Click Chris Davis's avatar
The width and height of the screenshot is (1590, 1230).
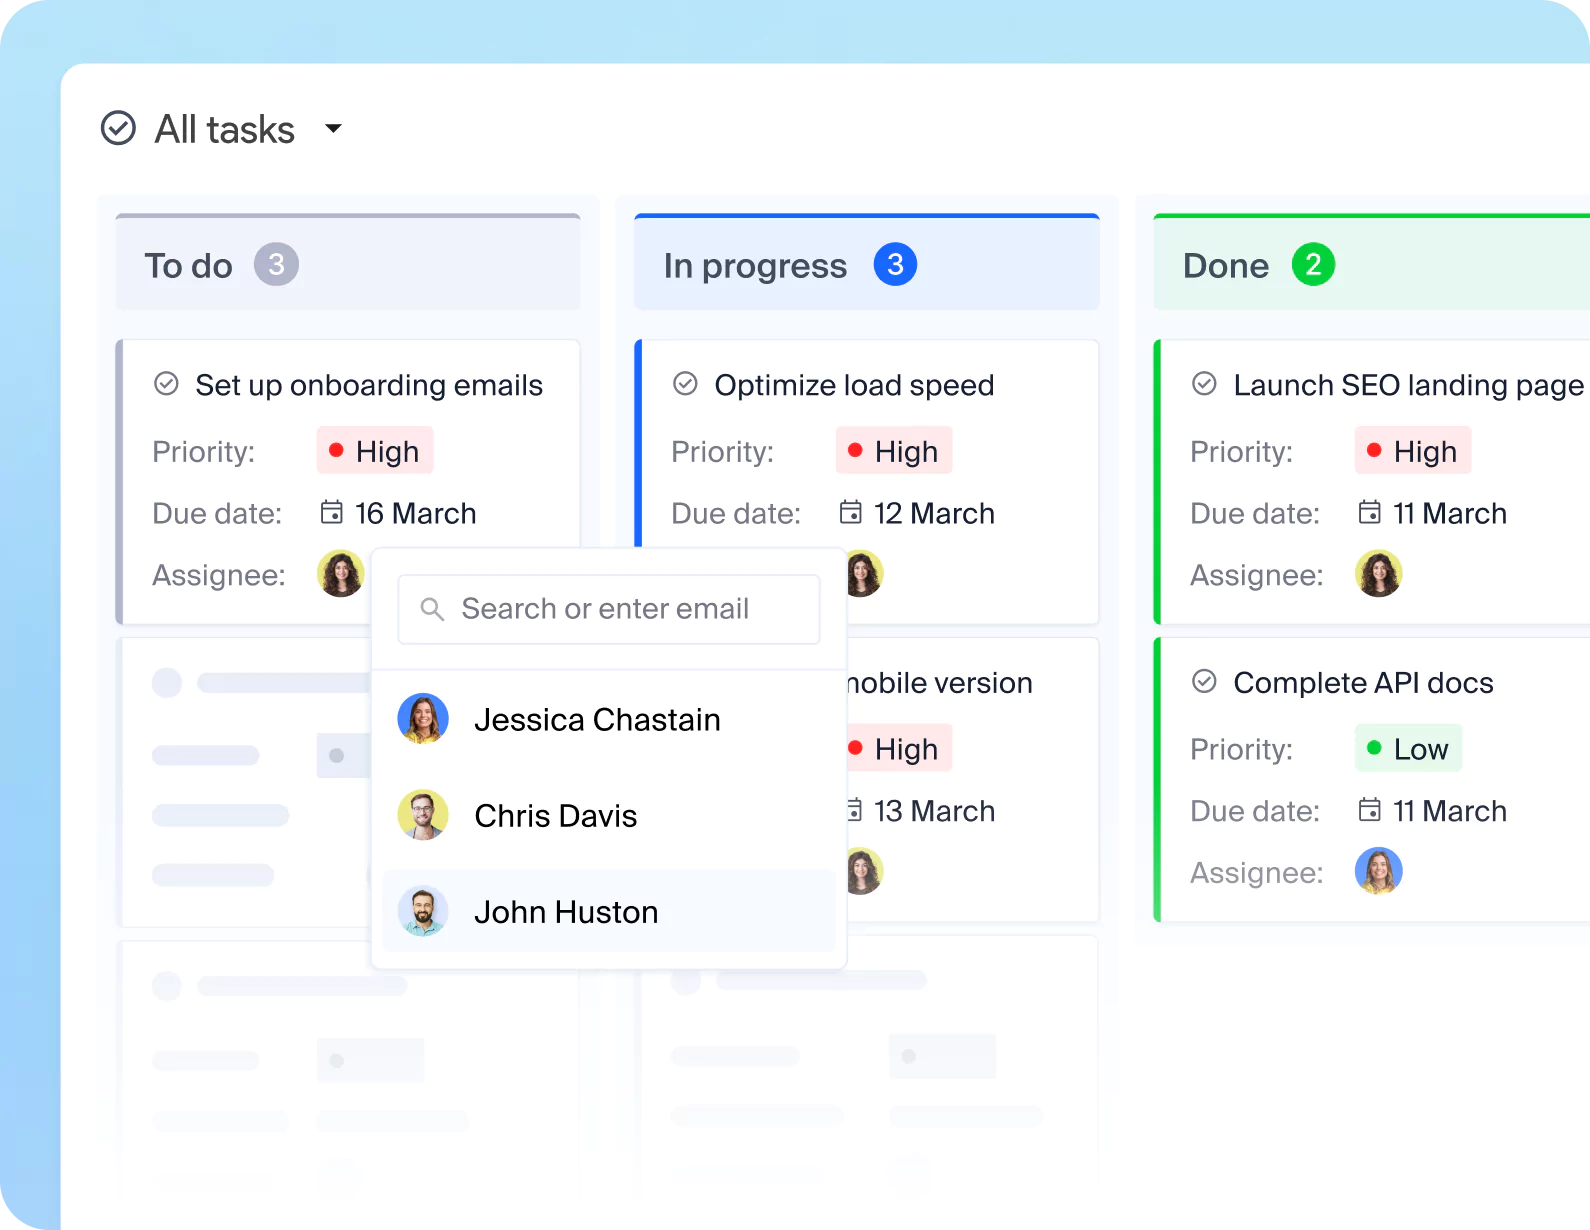point(423,815)
